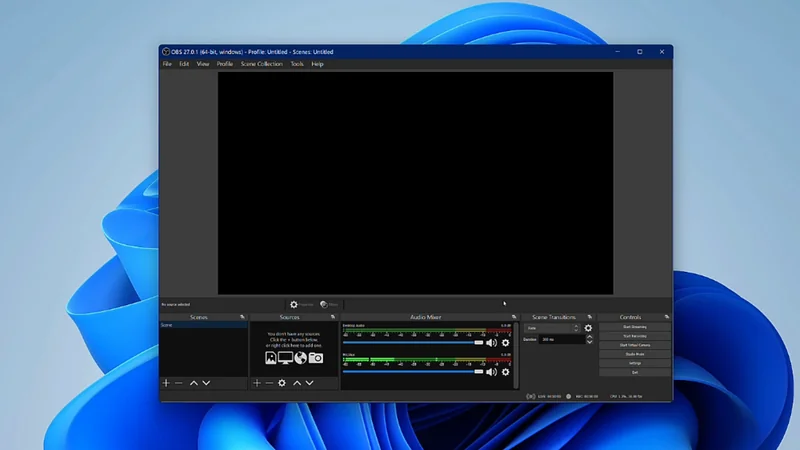Add a source with Sources plus icon
This screenshot has height=450, width=800.
click(257, 383)
